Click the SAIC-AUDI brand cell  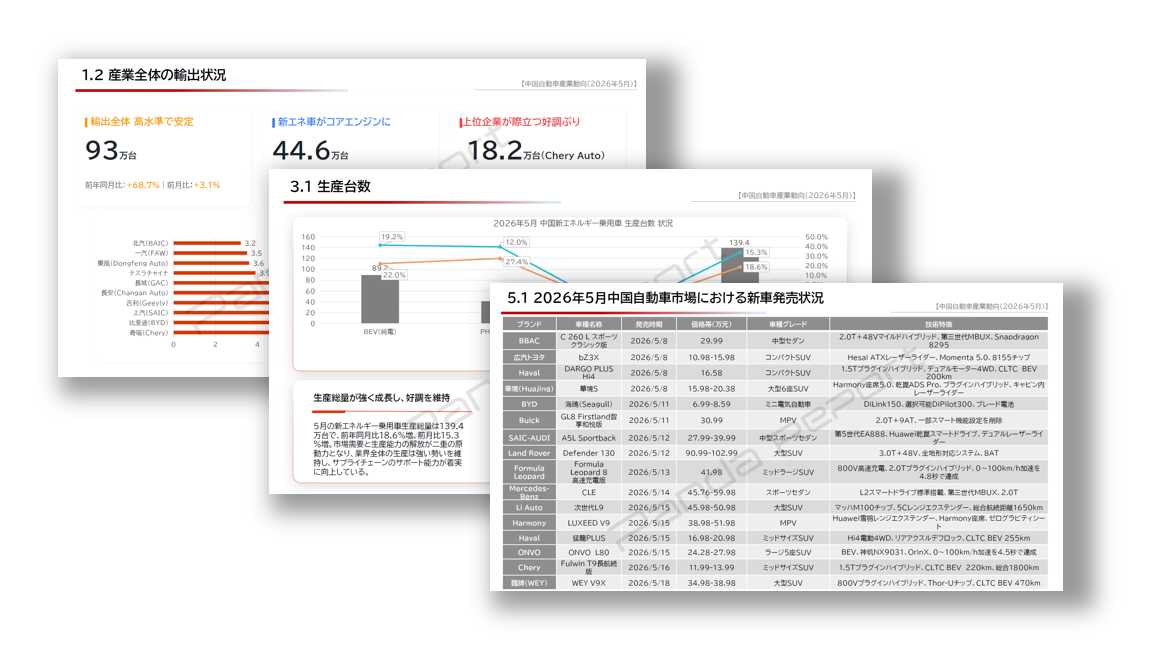(x=529, y=438)
